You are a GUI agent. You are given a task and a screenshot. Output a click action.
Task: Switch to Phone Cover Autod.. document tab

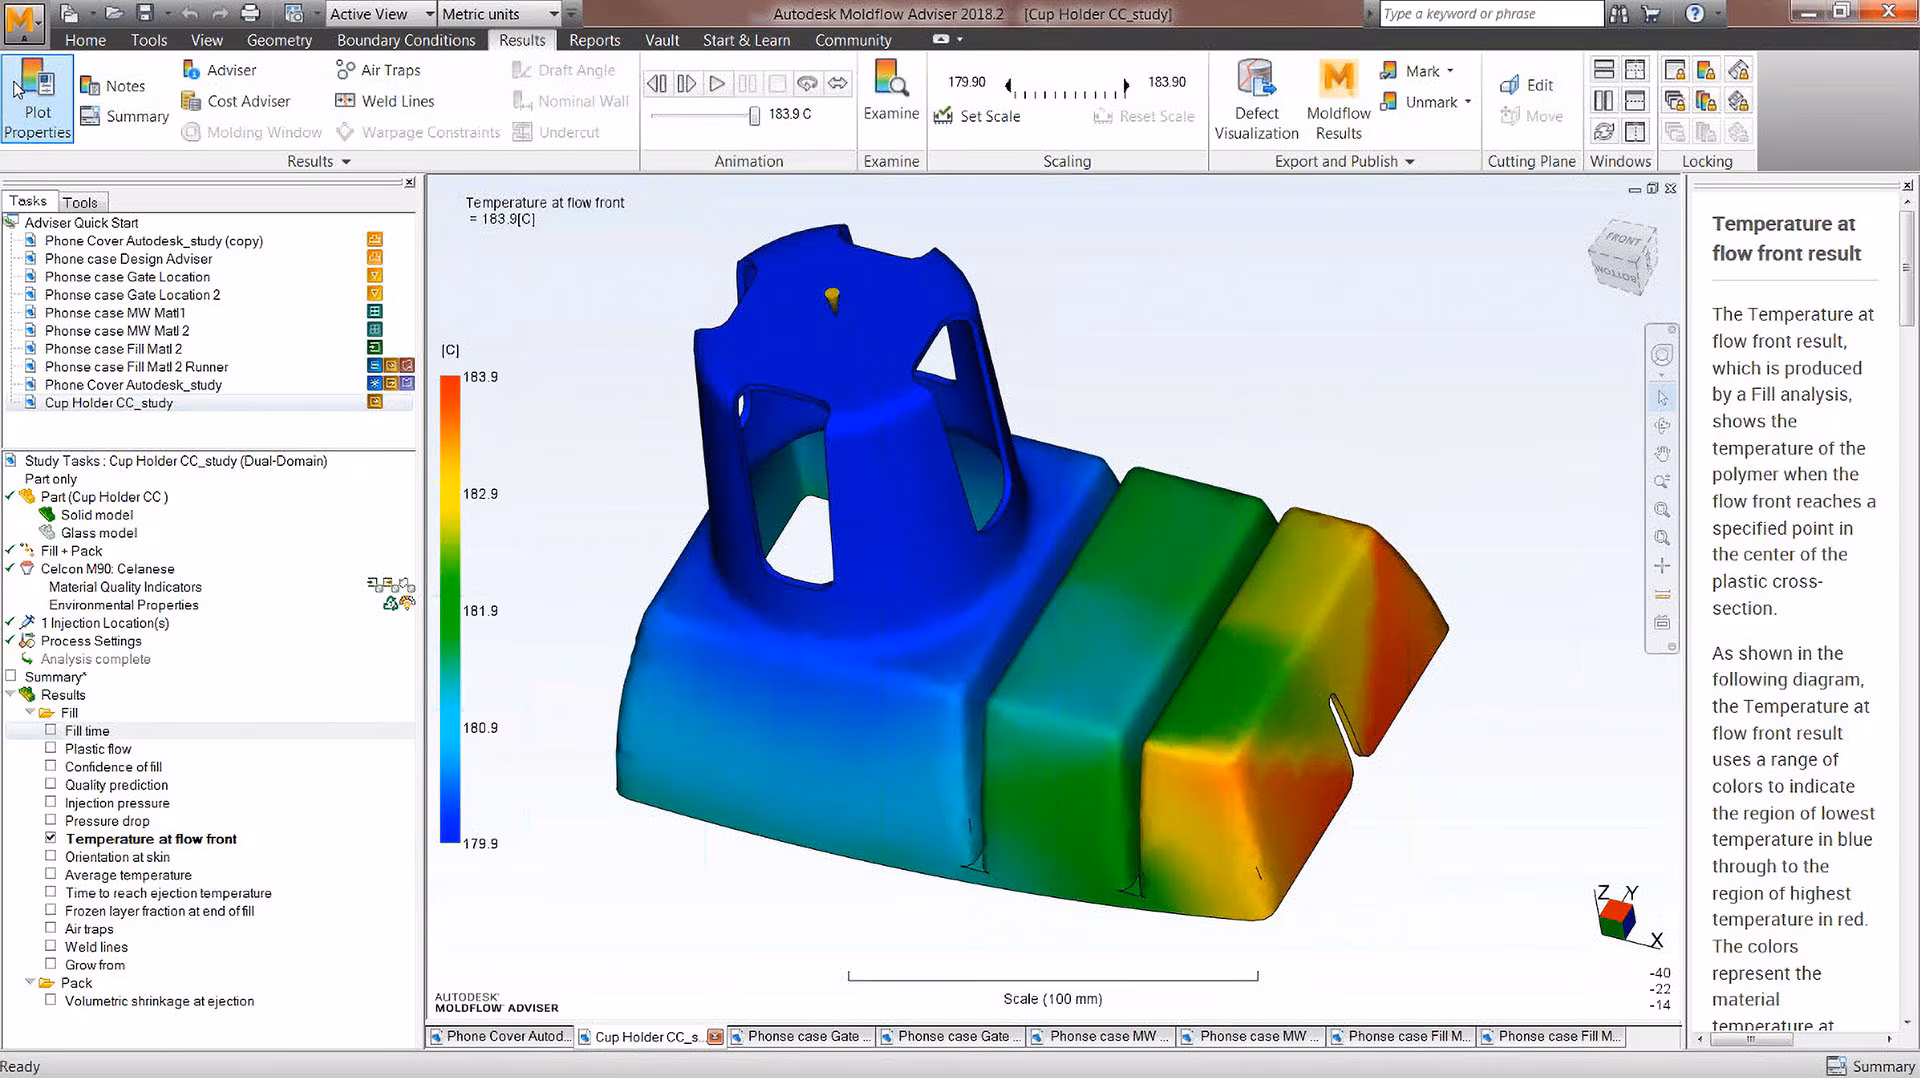(500, 1036)
